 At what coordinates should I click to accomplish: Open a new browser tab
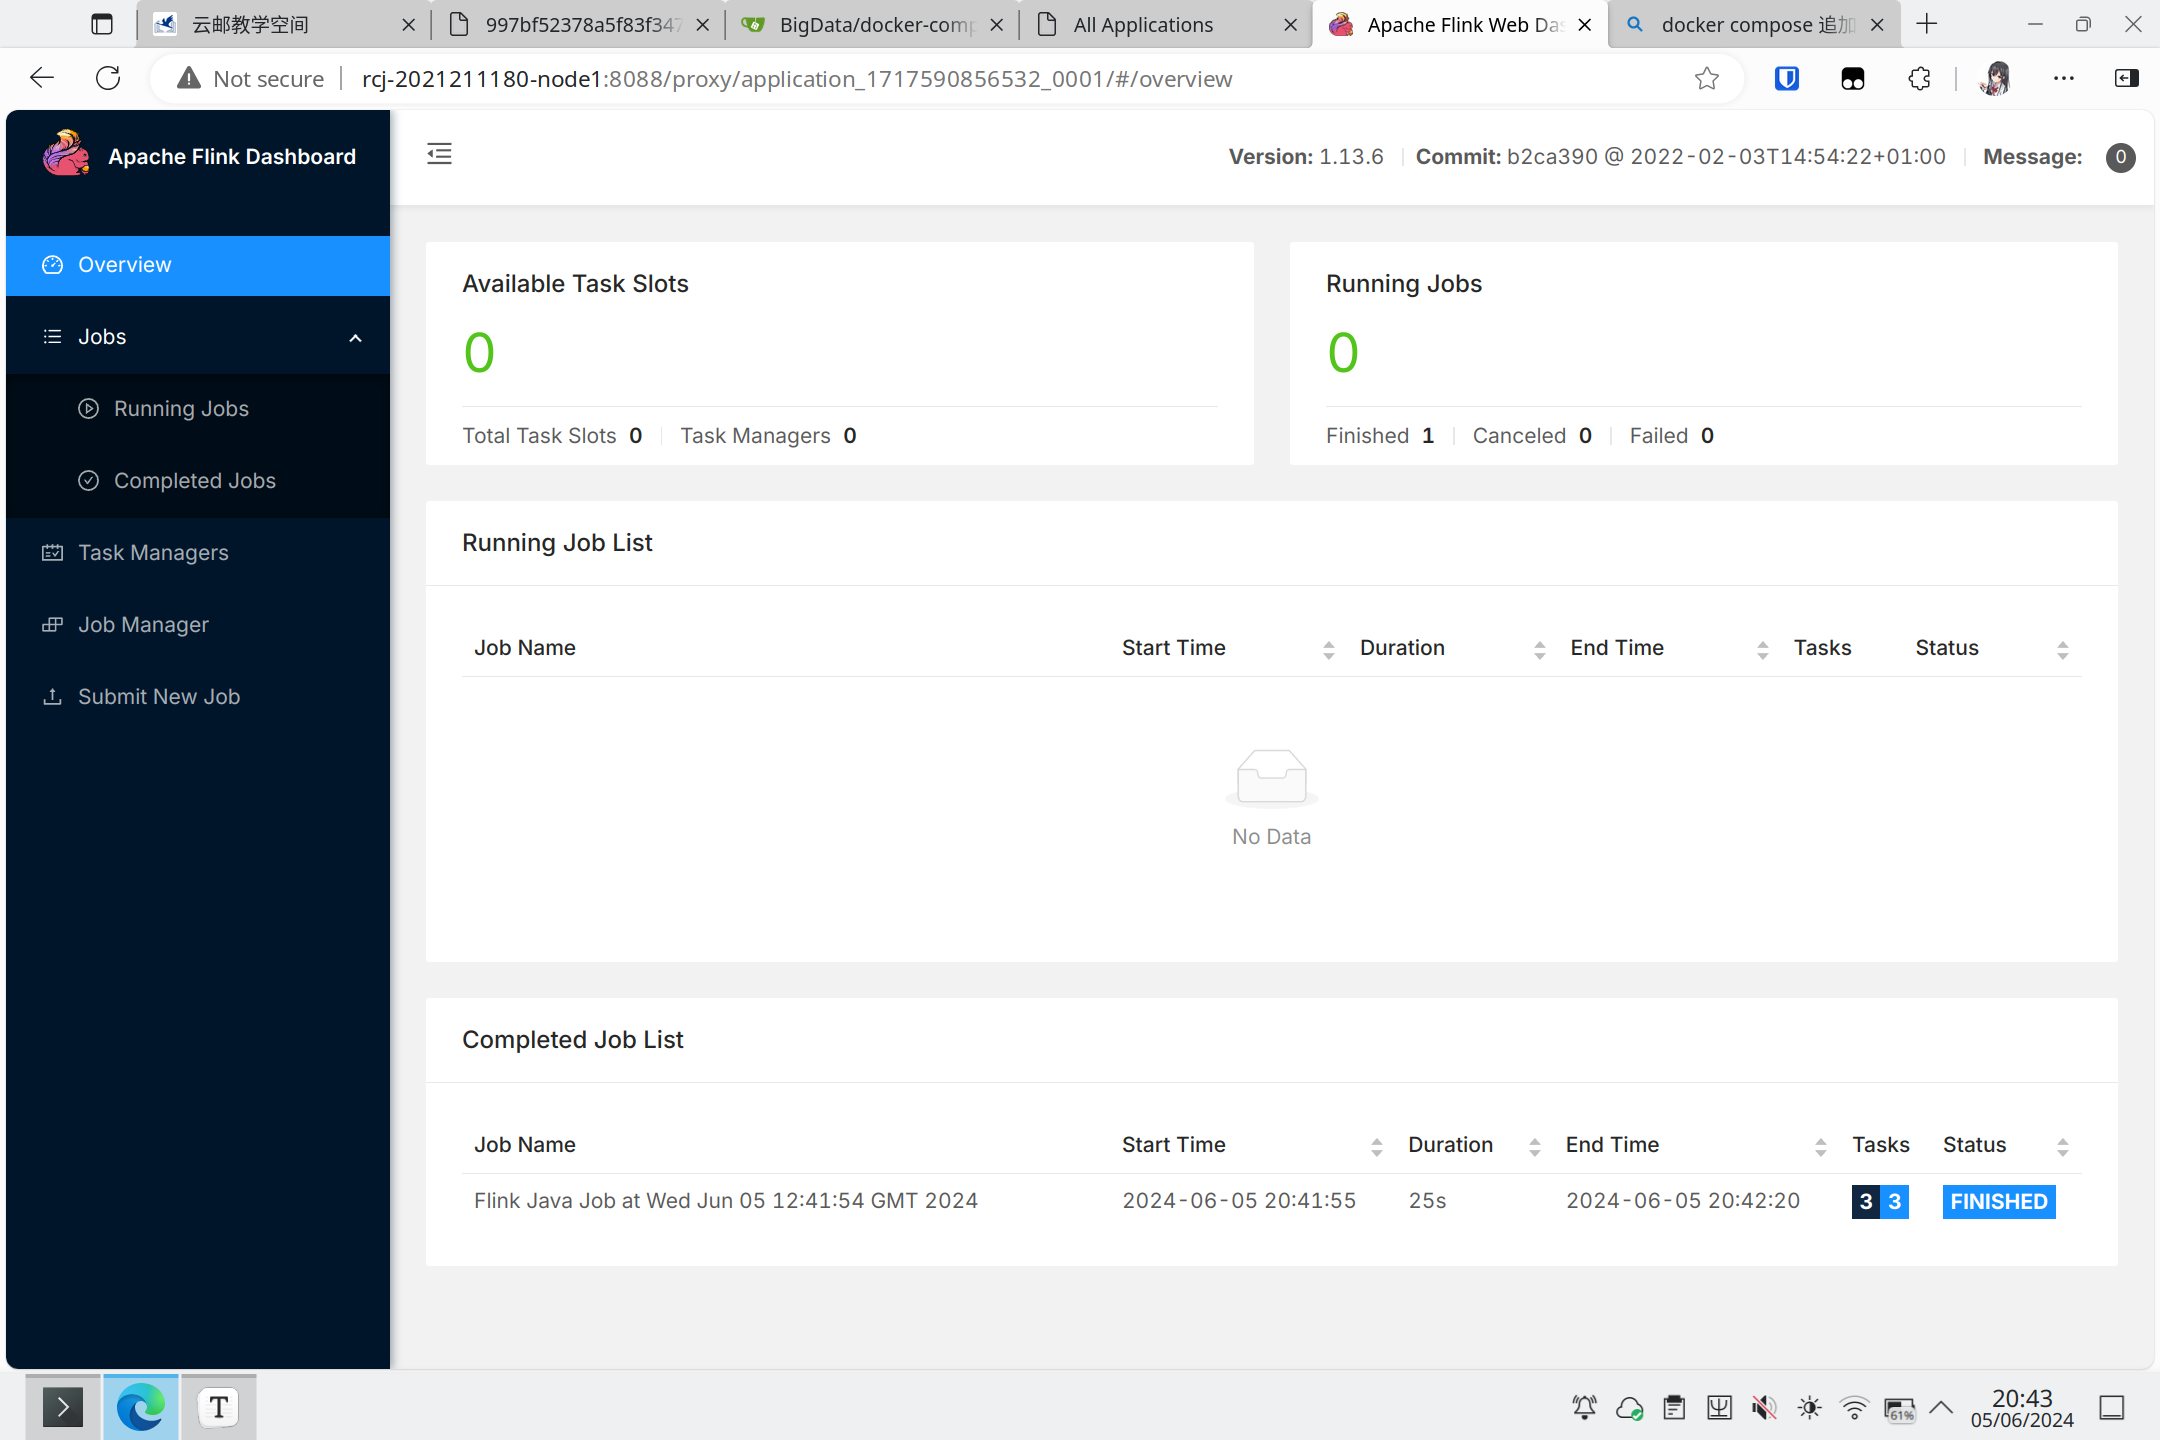coord(1927,24)
